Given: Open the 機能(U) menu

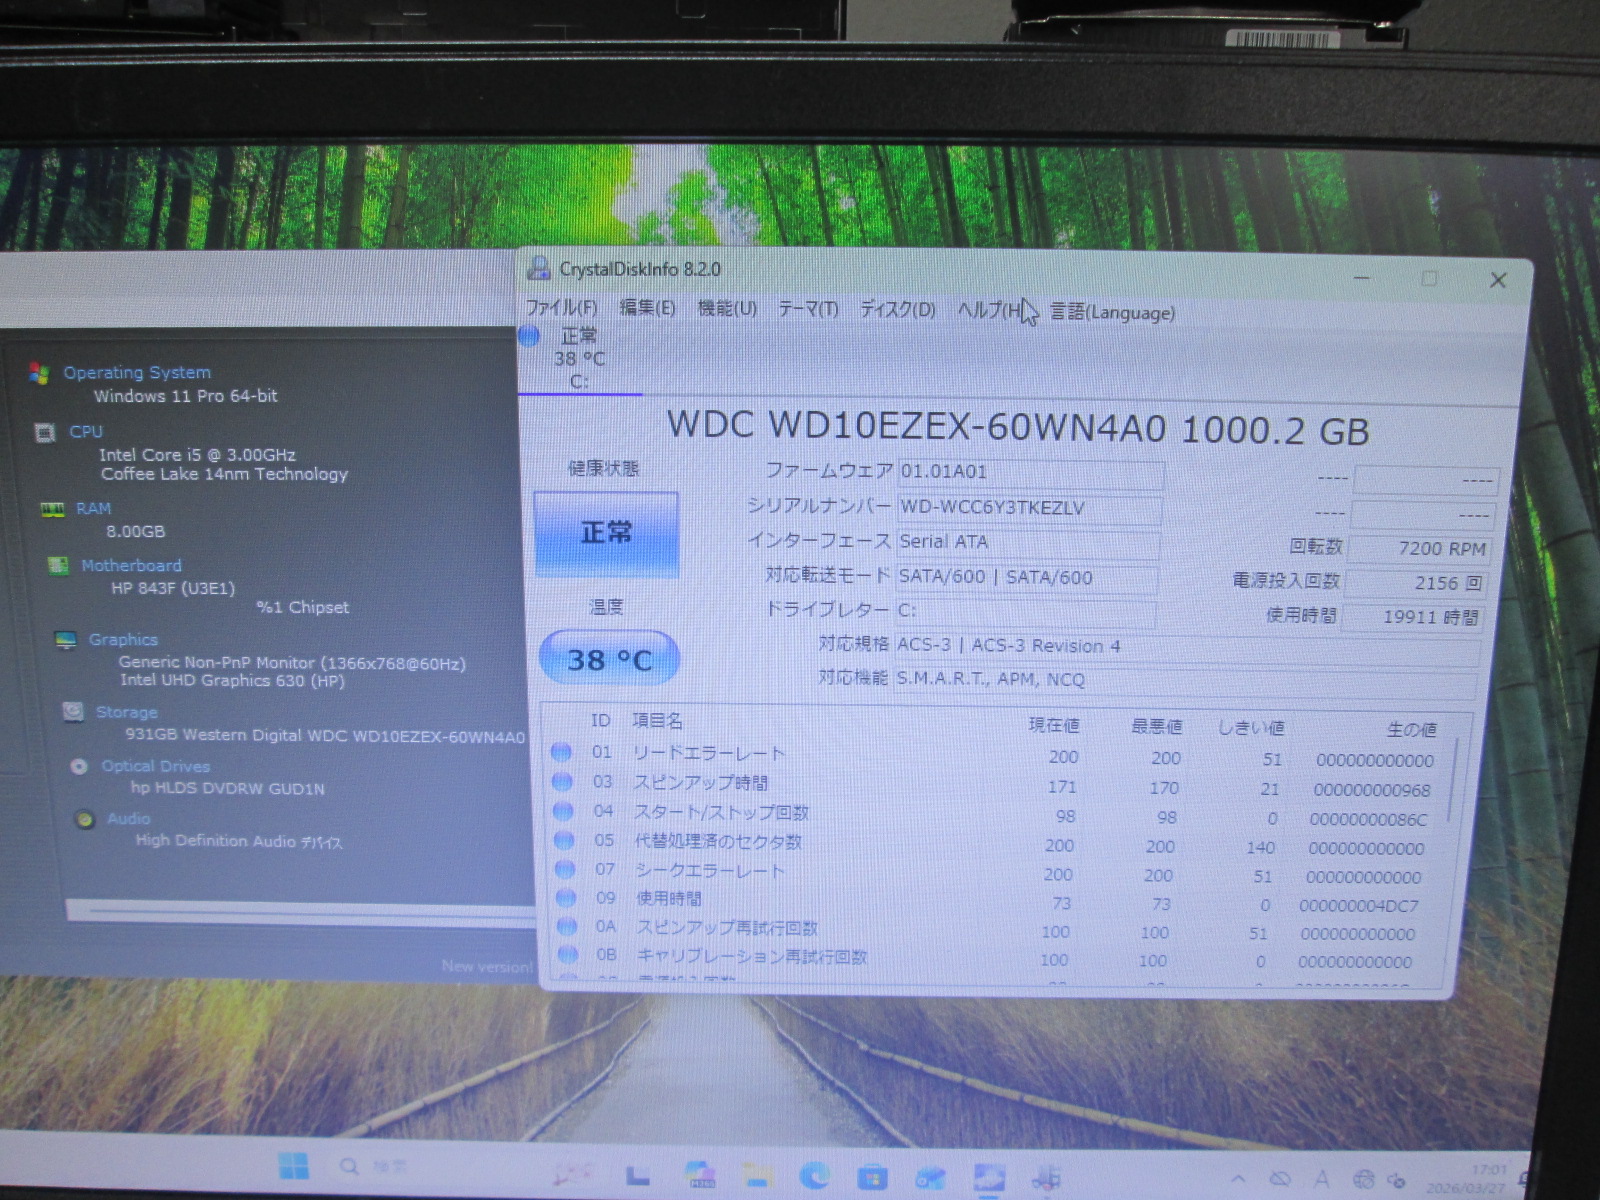Looking at the screenshot, I should (x=726, y=308).
